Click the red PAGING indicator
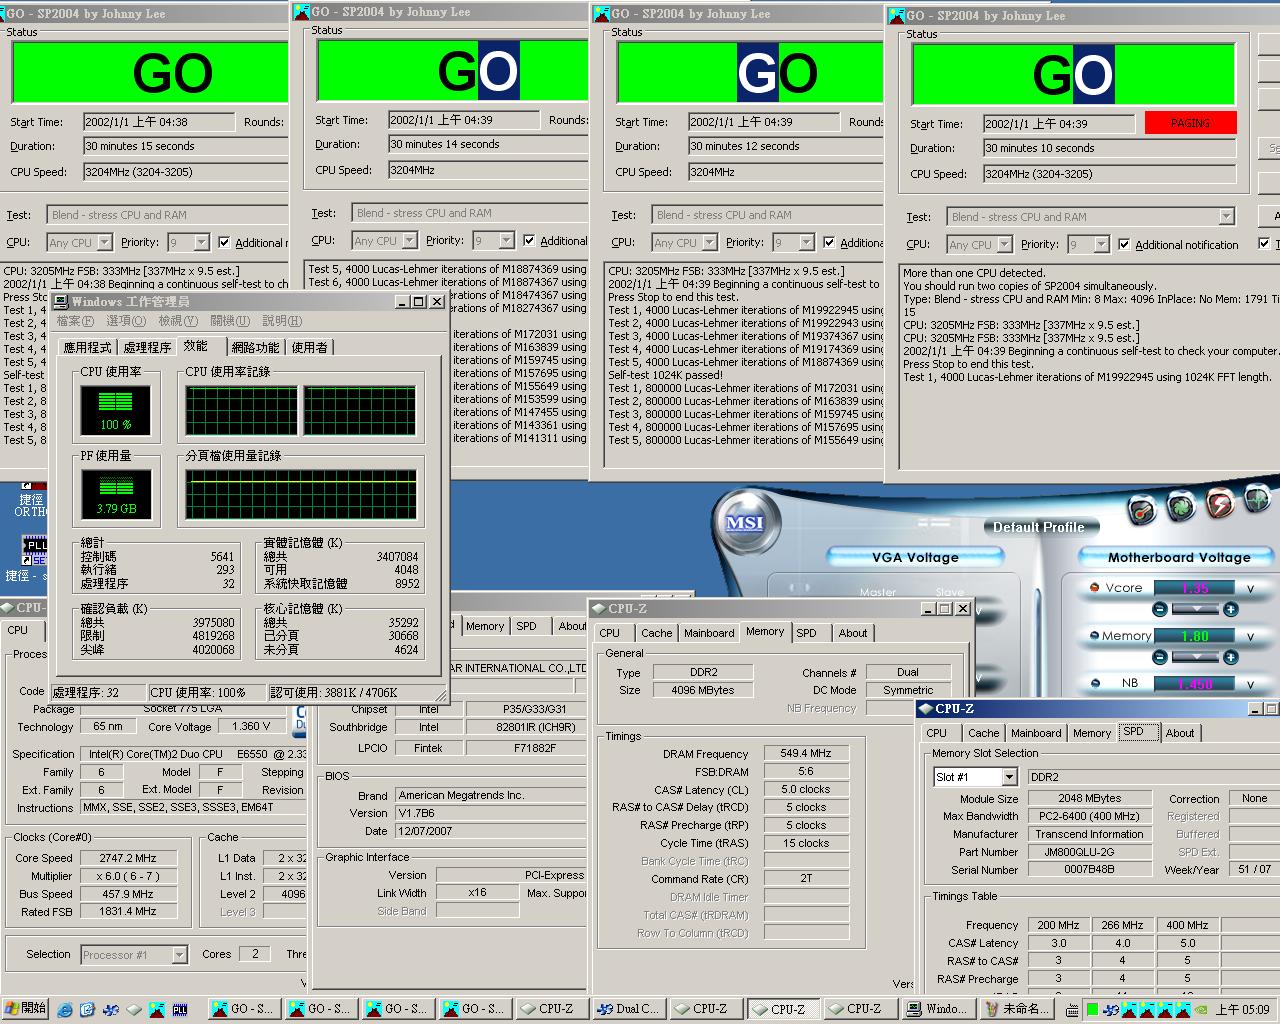The width and height of the screenshot is (1280, 1024). tap(1190, 123)
